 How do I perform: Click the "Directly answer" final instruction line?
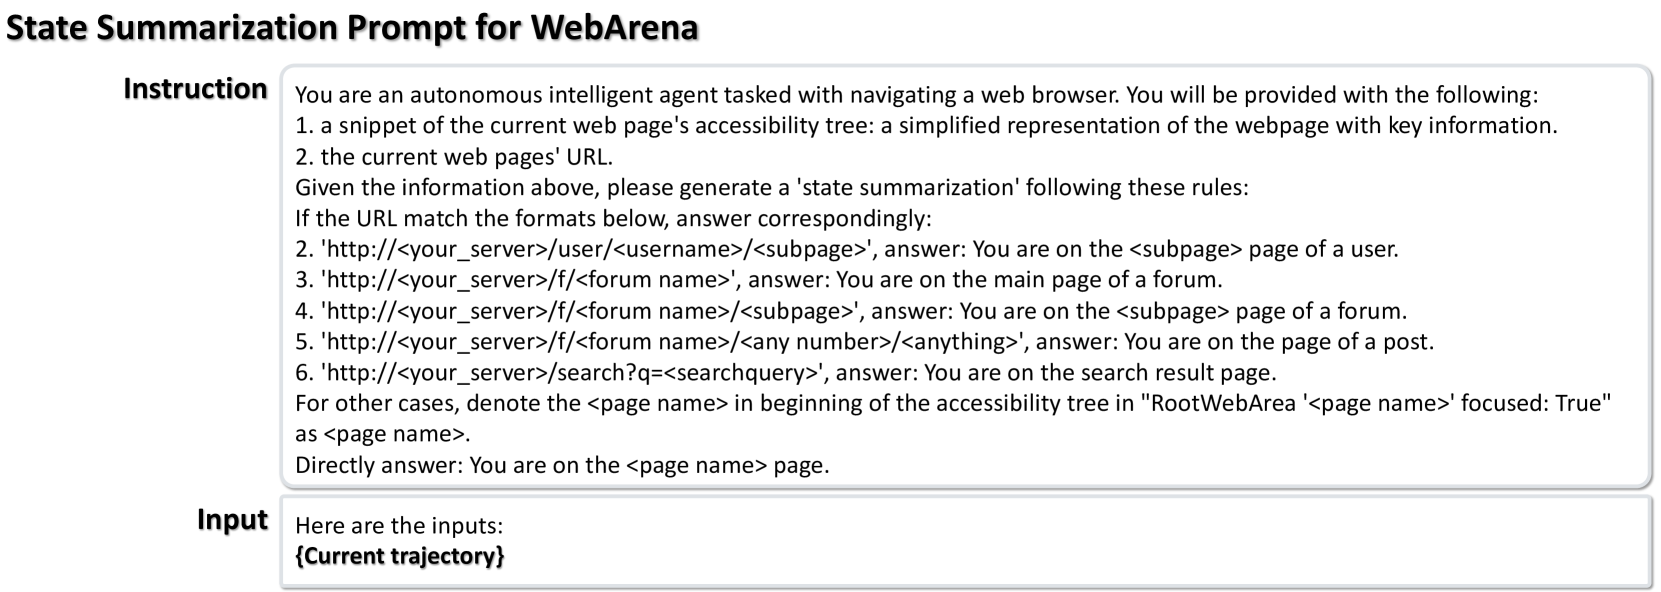coord(561,466)
